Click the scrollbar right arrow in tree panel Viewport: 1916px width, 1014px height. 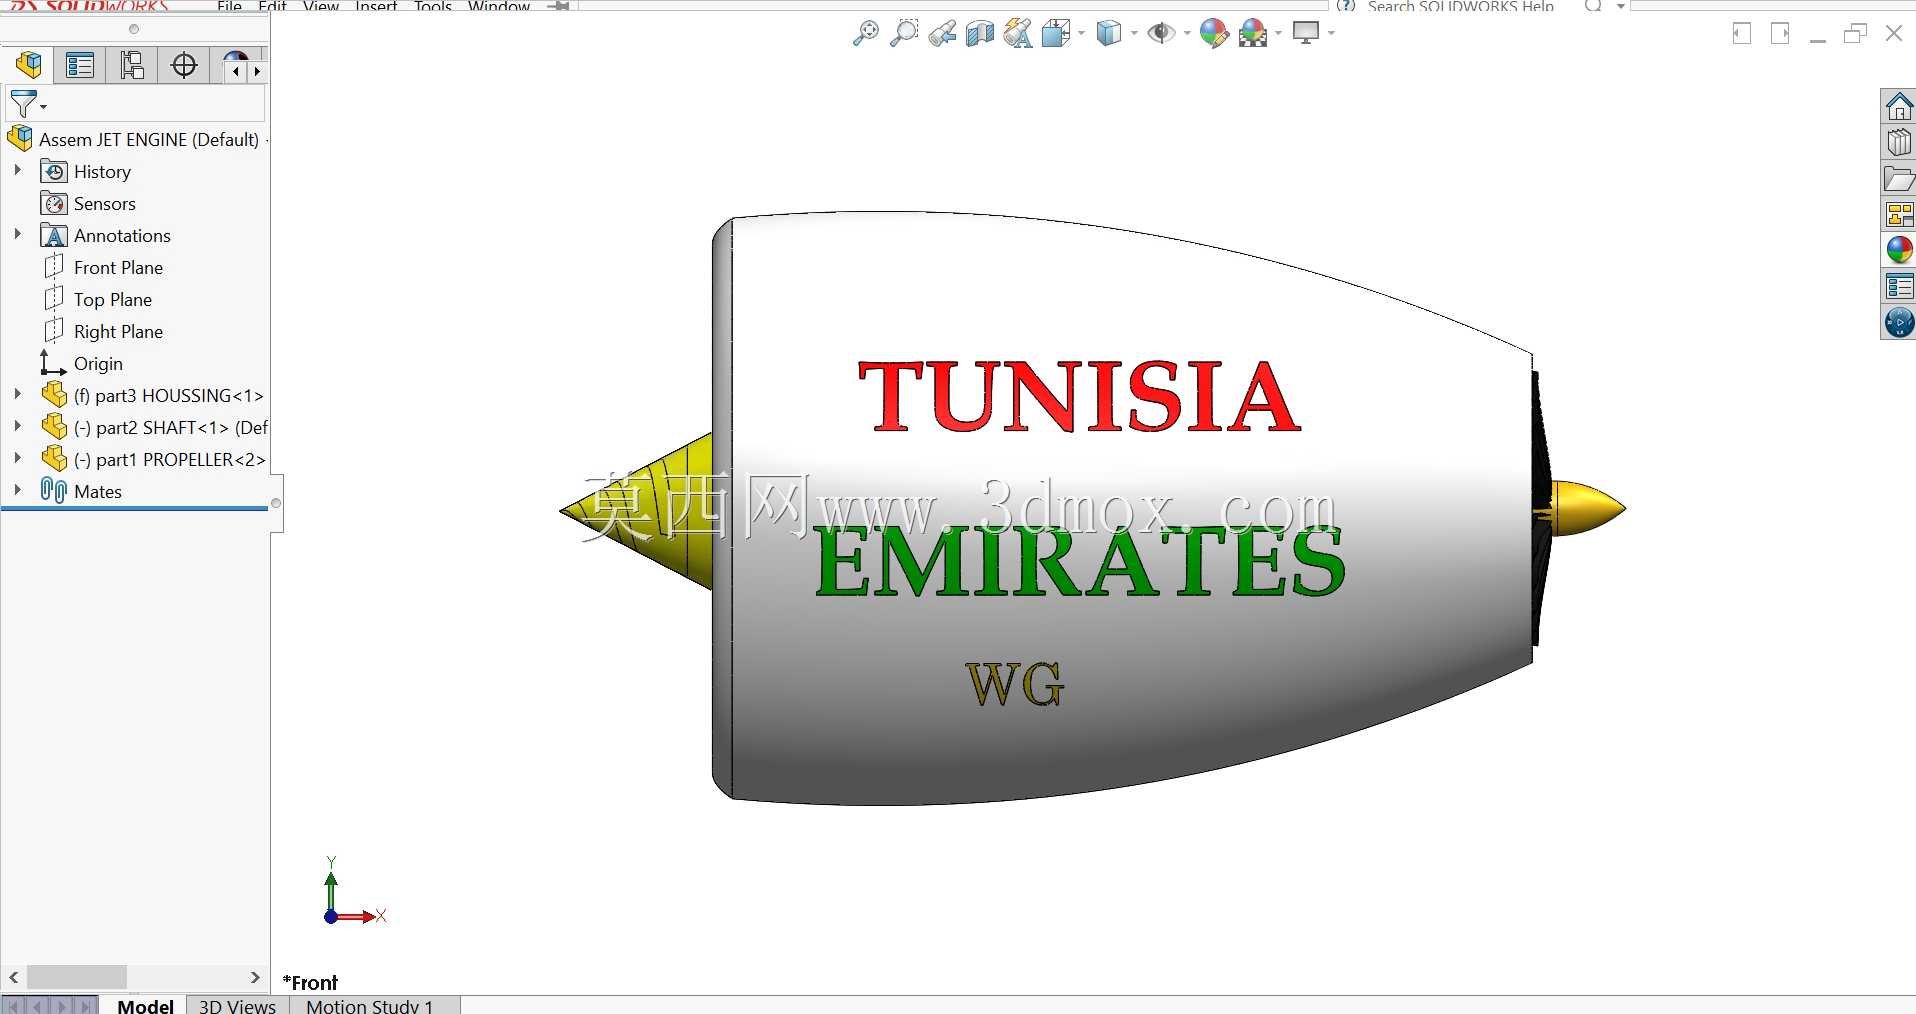point(255,977)
